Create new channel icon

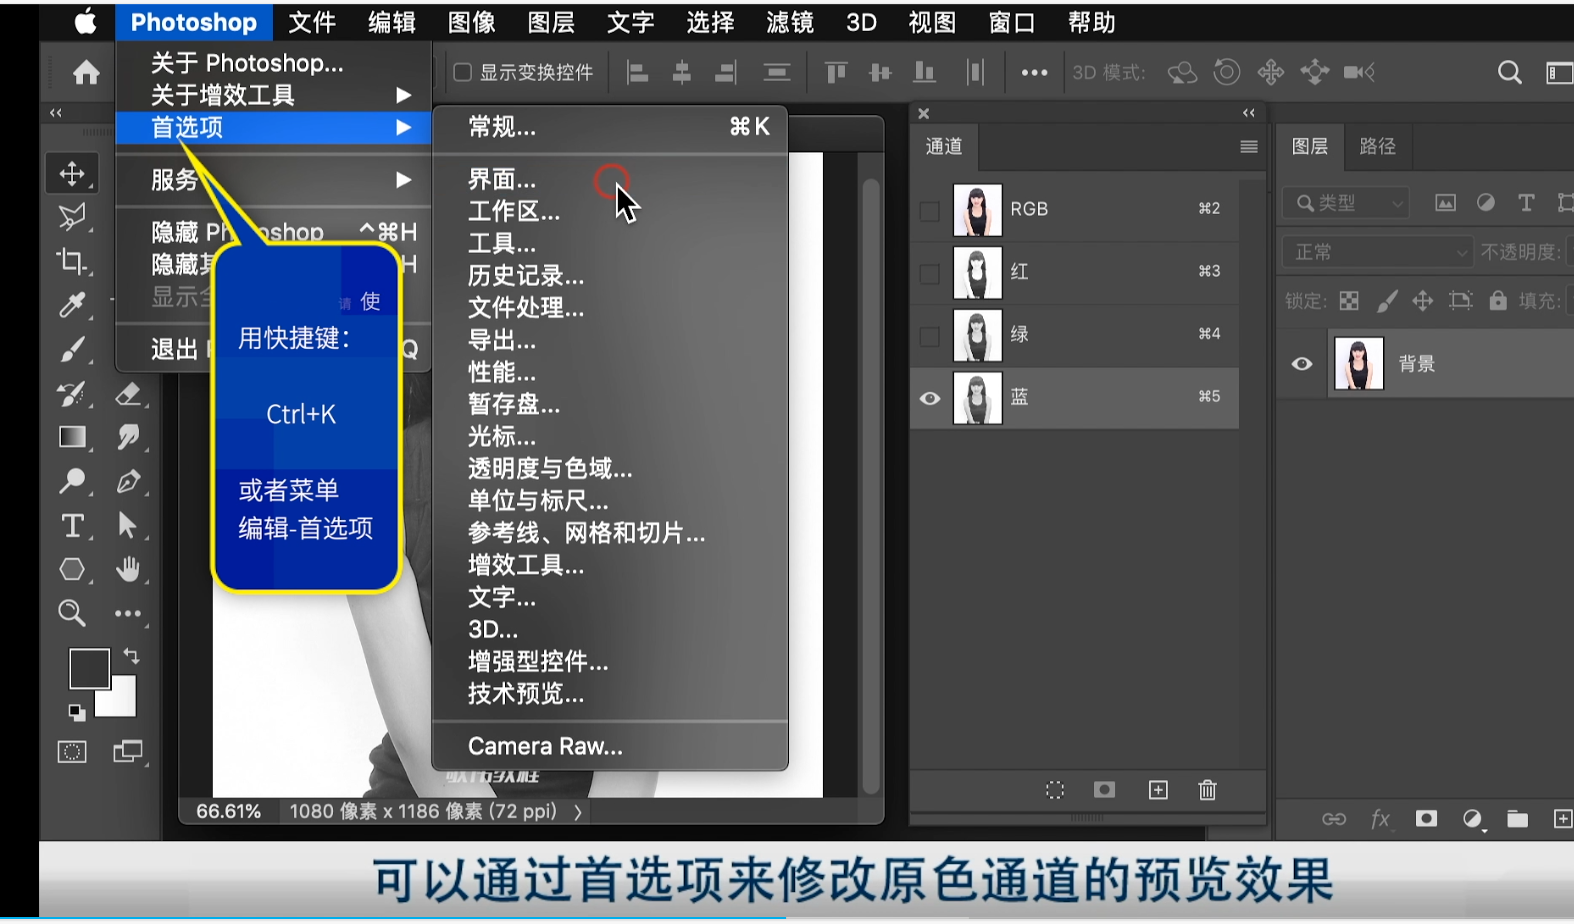click(x=1158, y=790)
